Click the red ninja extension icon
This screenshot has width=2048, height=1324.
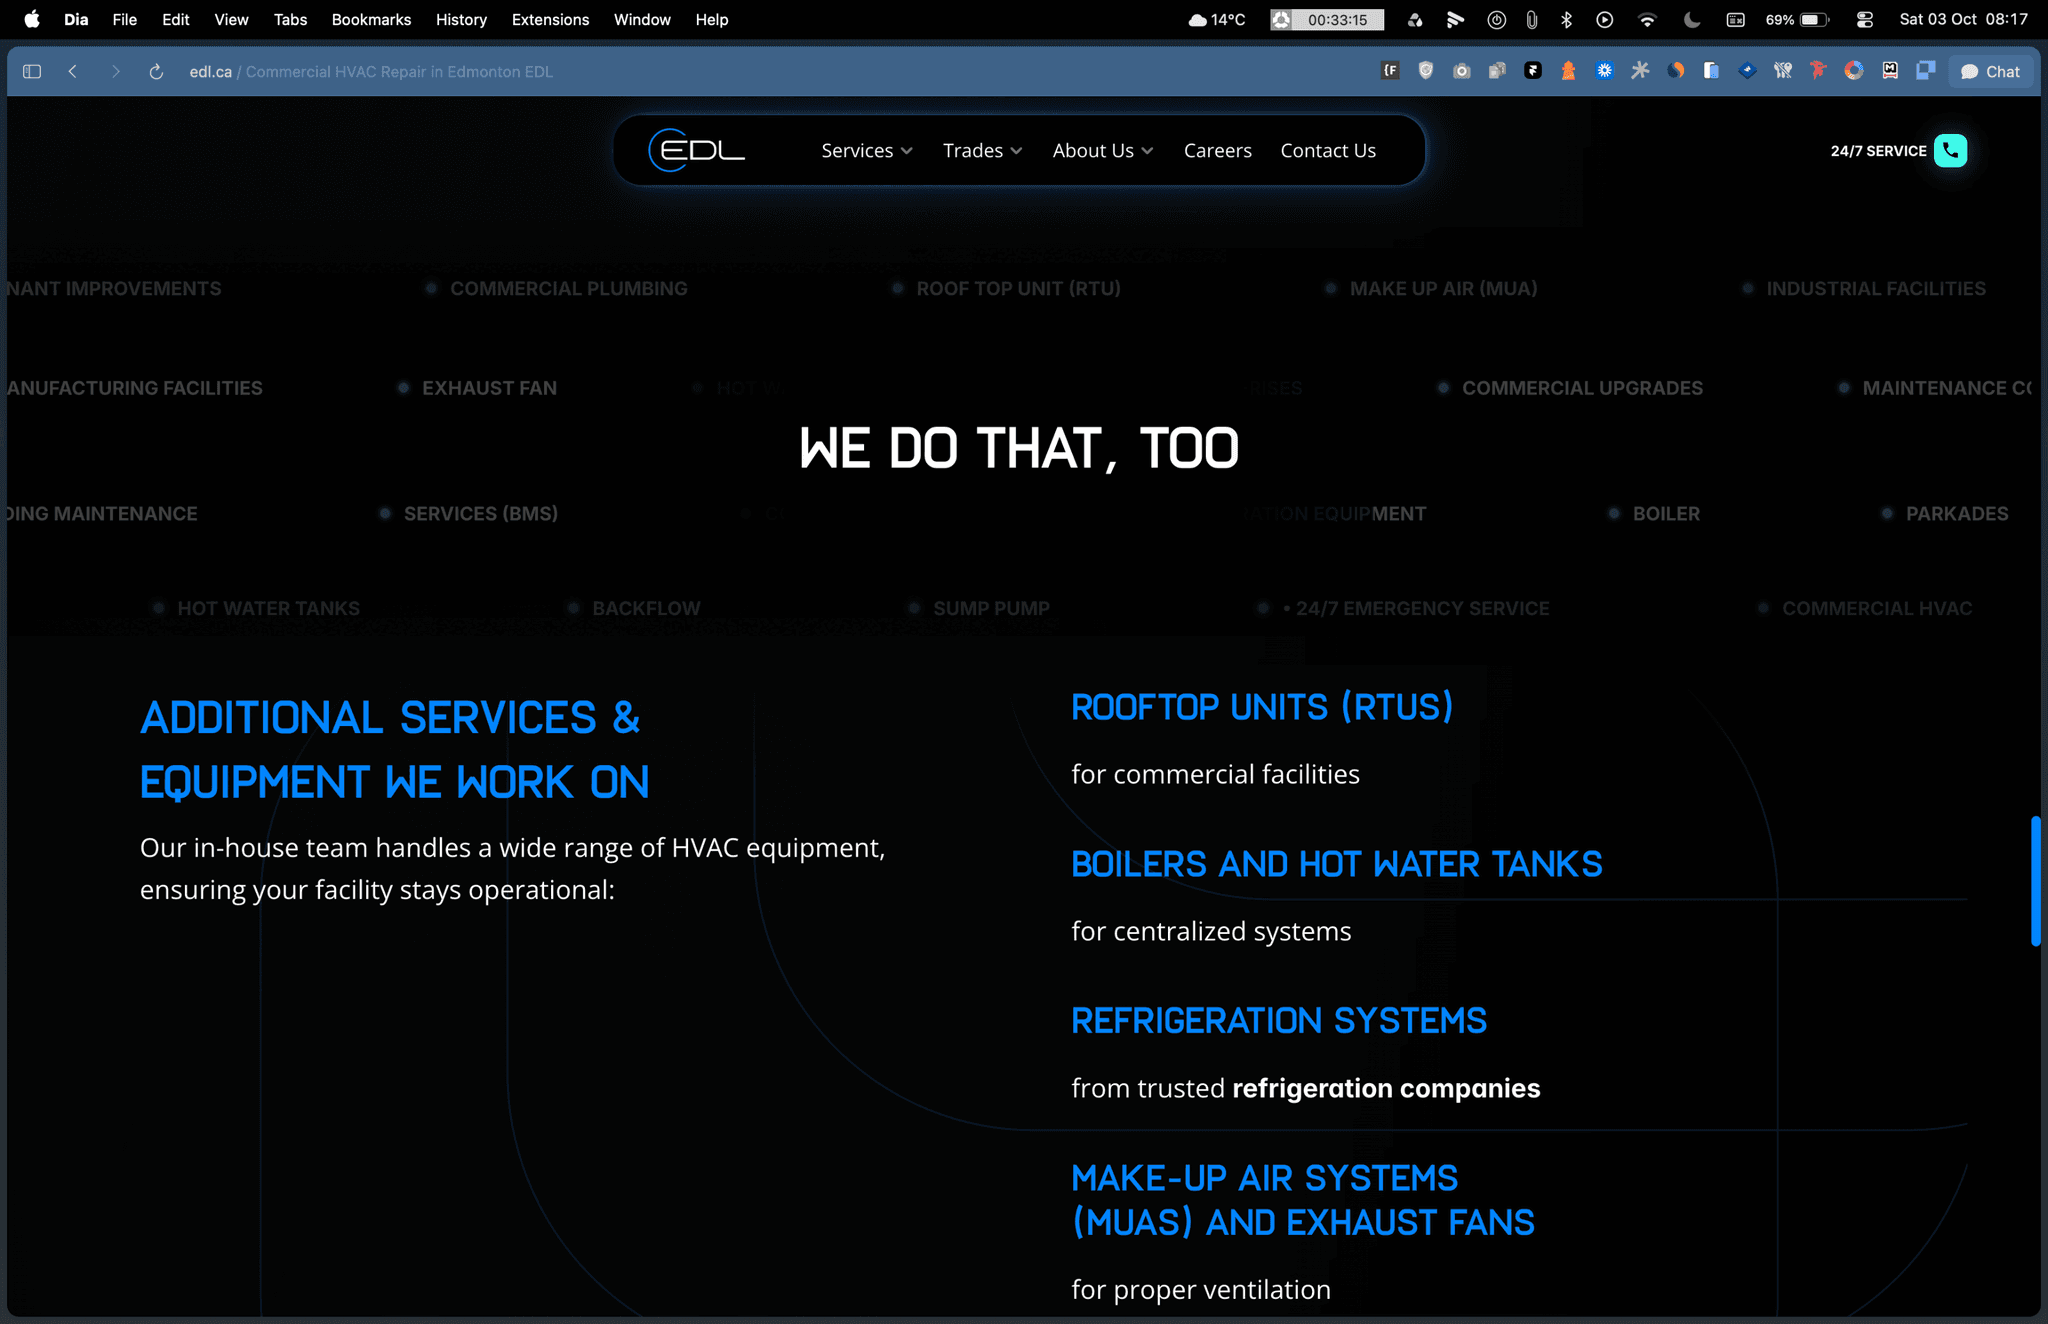[x=1818, y=71]
